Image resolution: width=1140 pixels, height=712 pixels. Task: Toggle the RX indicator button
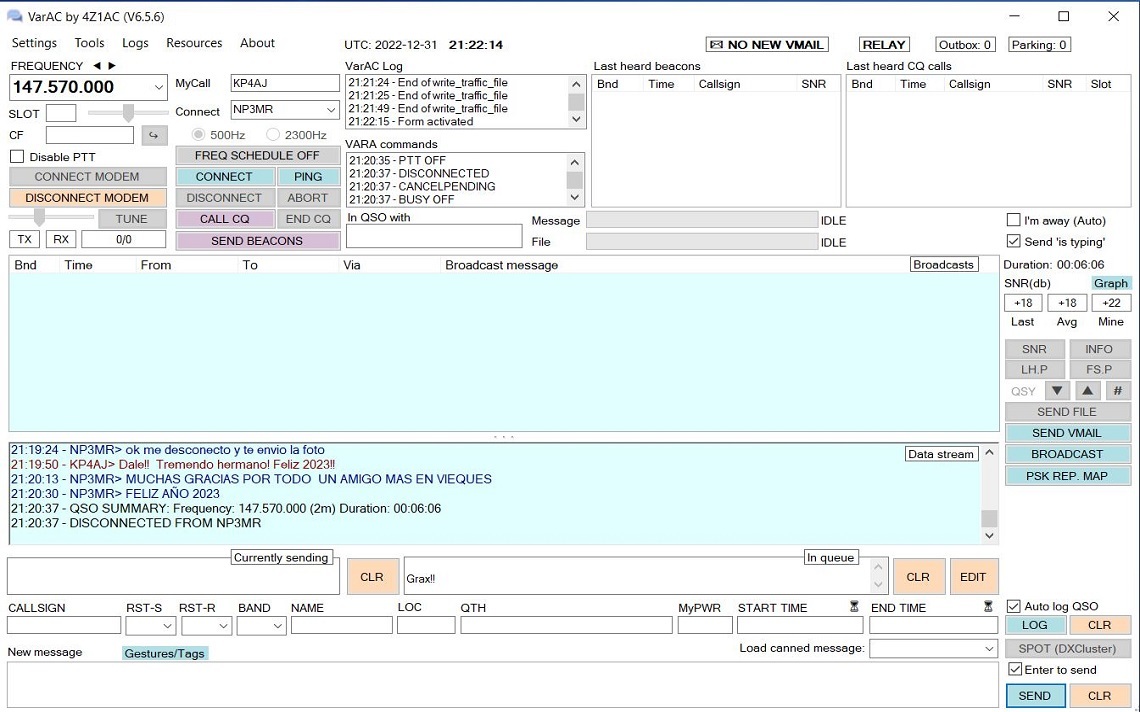click(x=61, y=239)
